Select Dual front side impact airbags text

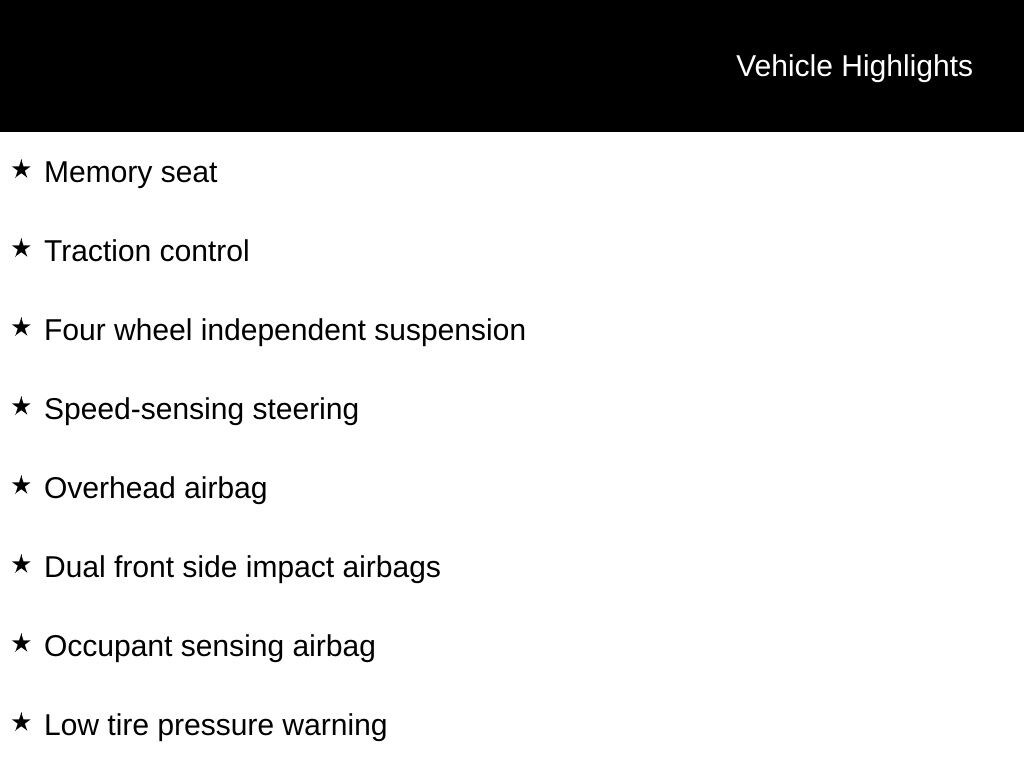pyautogui.click(x=242, y=568)
